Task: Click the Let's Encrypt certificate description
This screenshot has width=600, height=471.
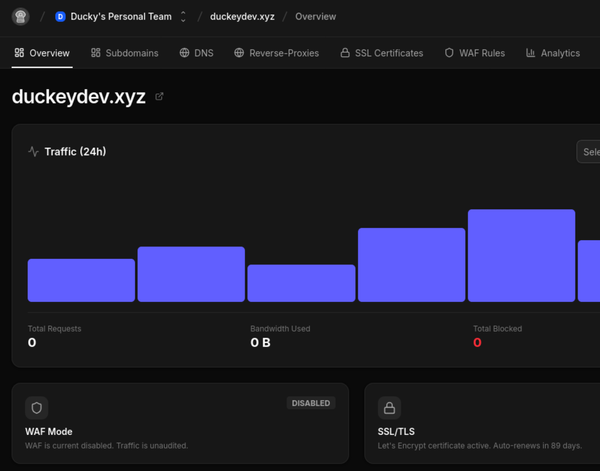Action: [x=480, y=446]
